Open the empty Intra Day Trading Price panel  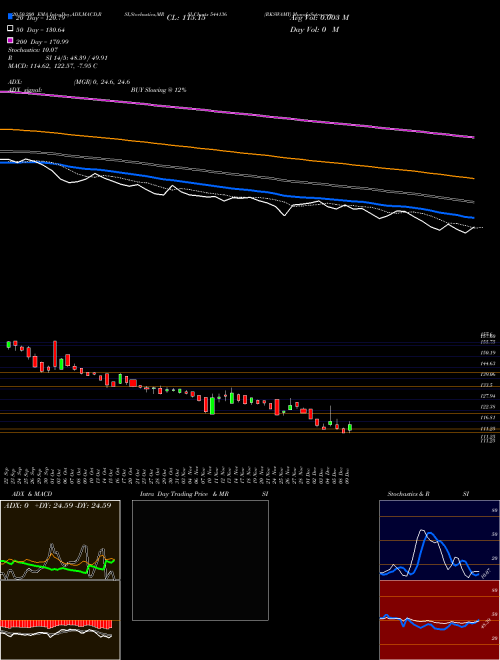click(x=200, y=560)
